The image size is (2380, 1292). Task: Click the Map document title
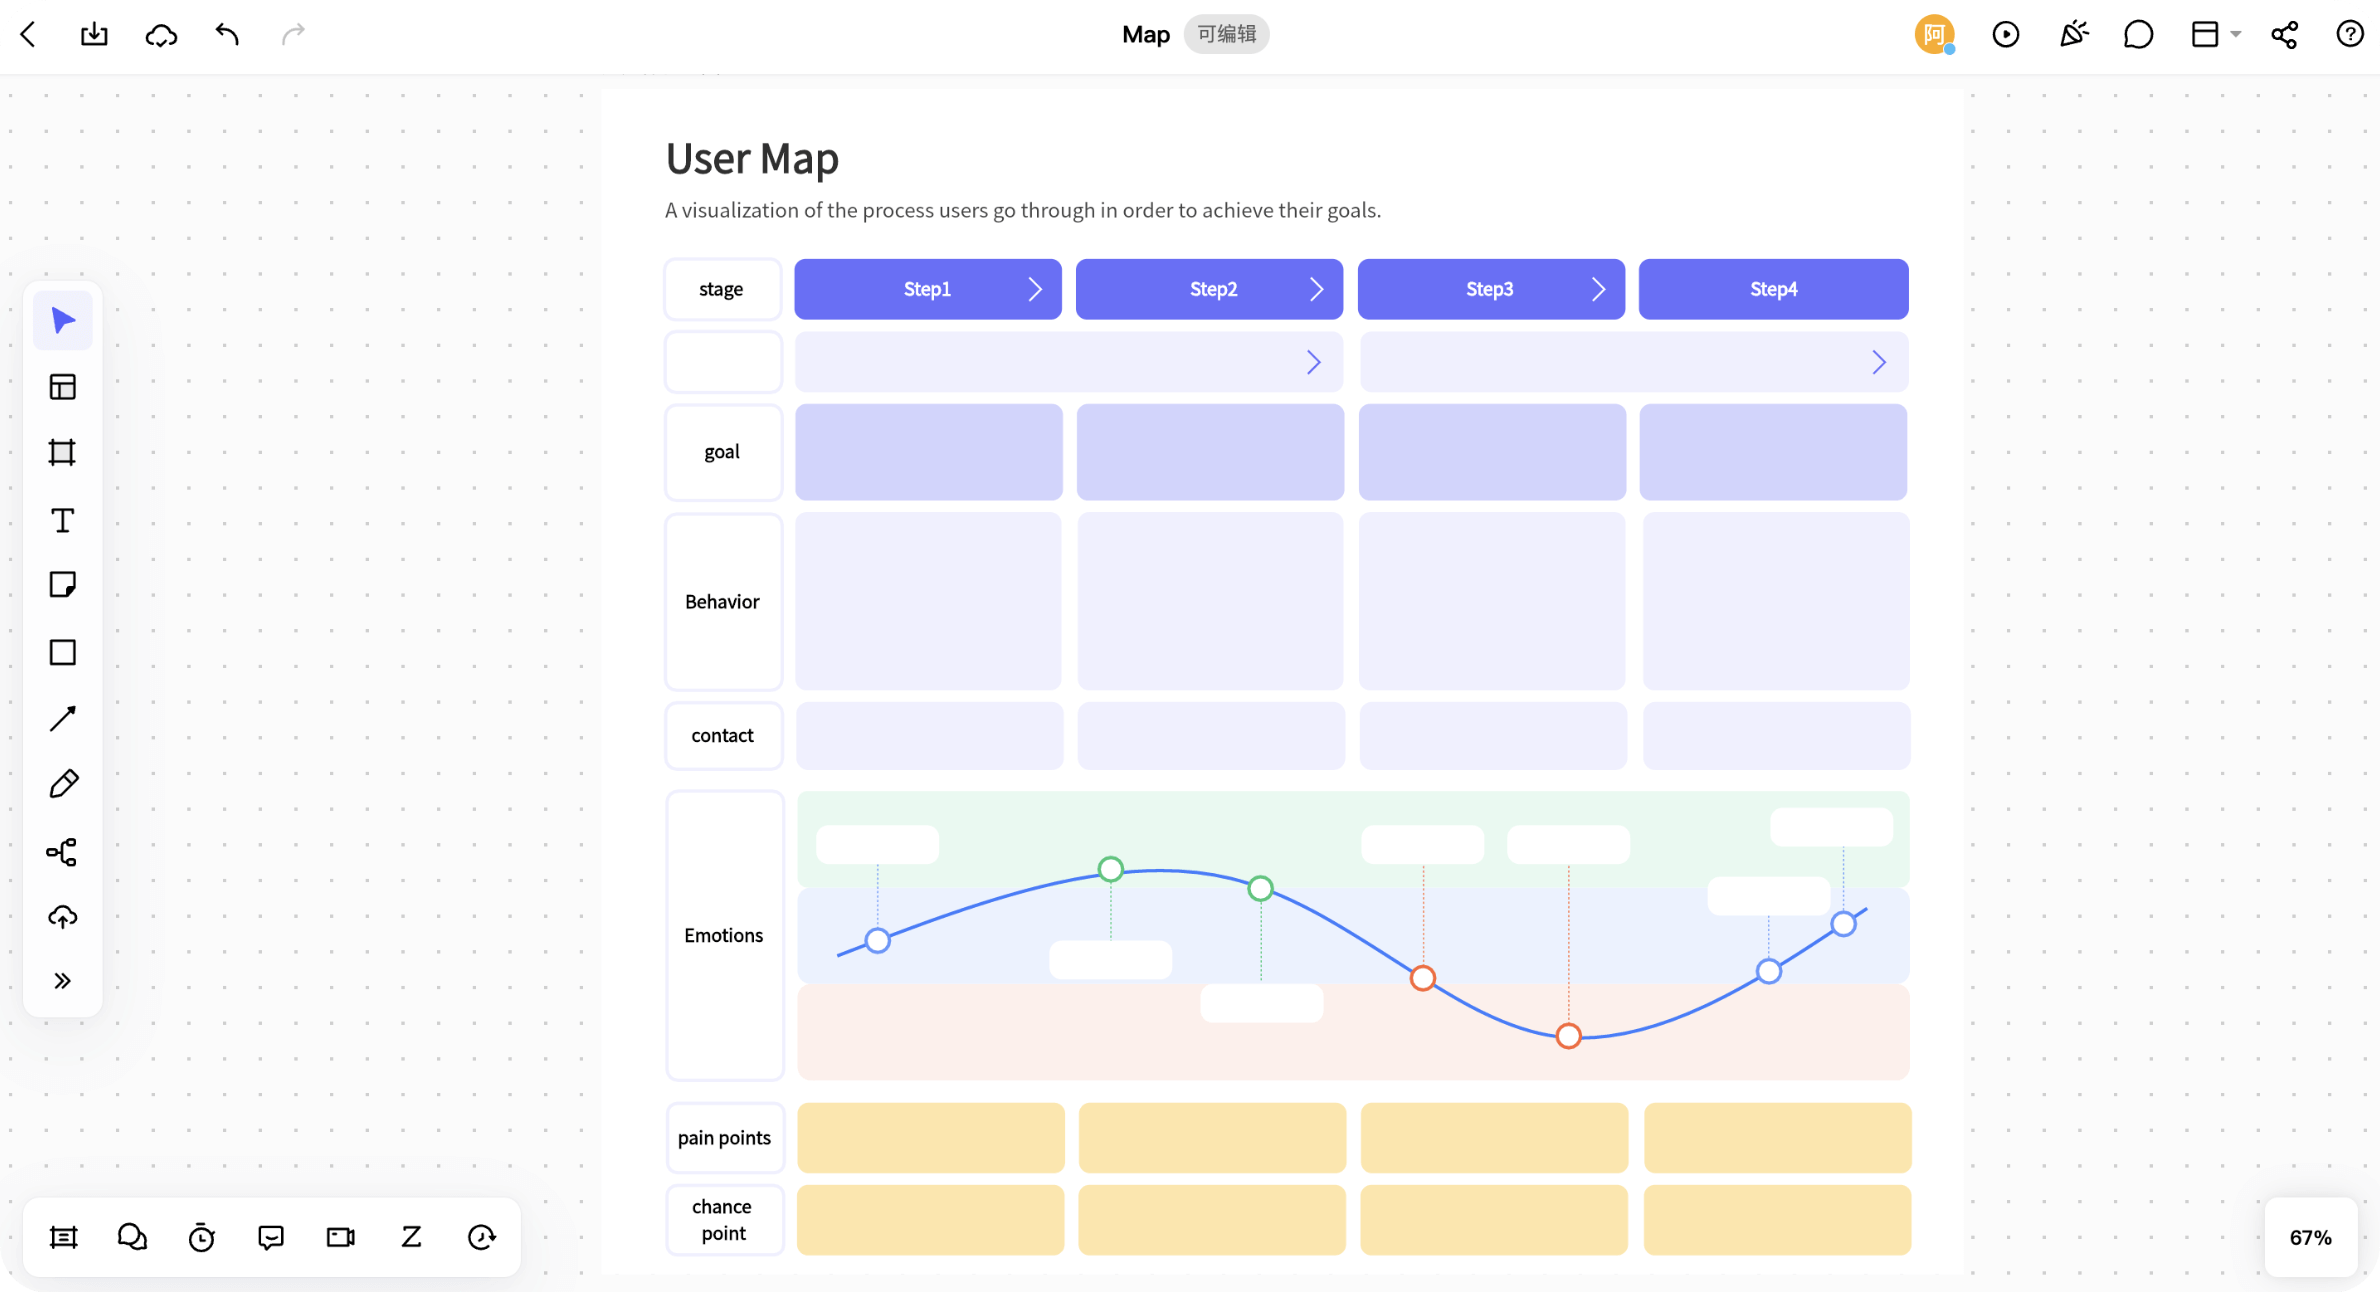(1145, 34)
